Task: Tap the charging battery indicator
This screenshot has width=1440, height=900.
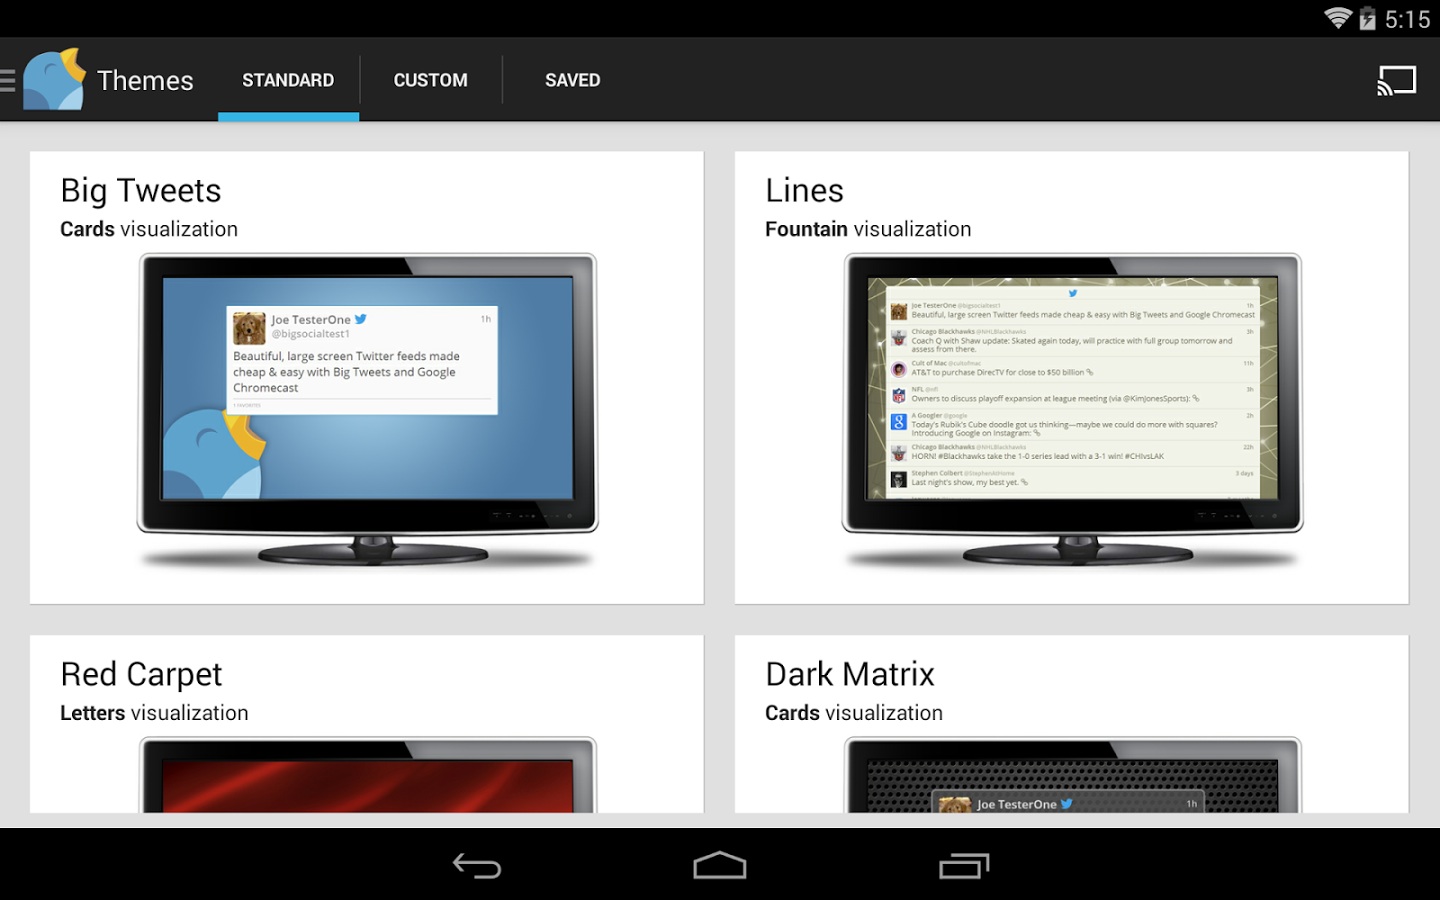Action: pyautogui.click(x=1368, y=18)
